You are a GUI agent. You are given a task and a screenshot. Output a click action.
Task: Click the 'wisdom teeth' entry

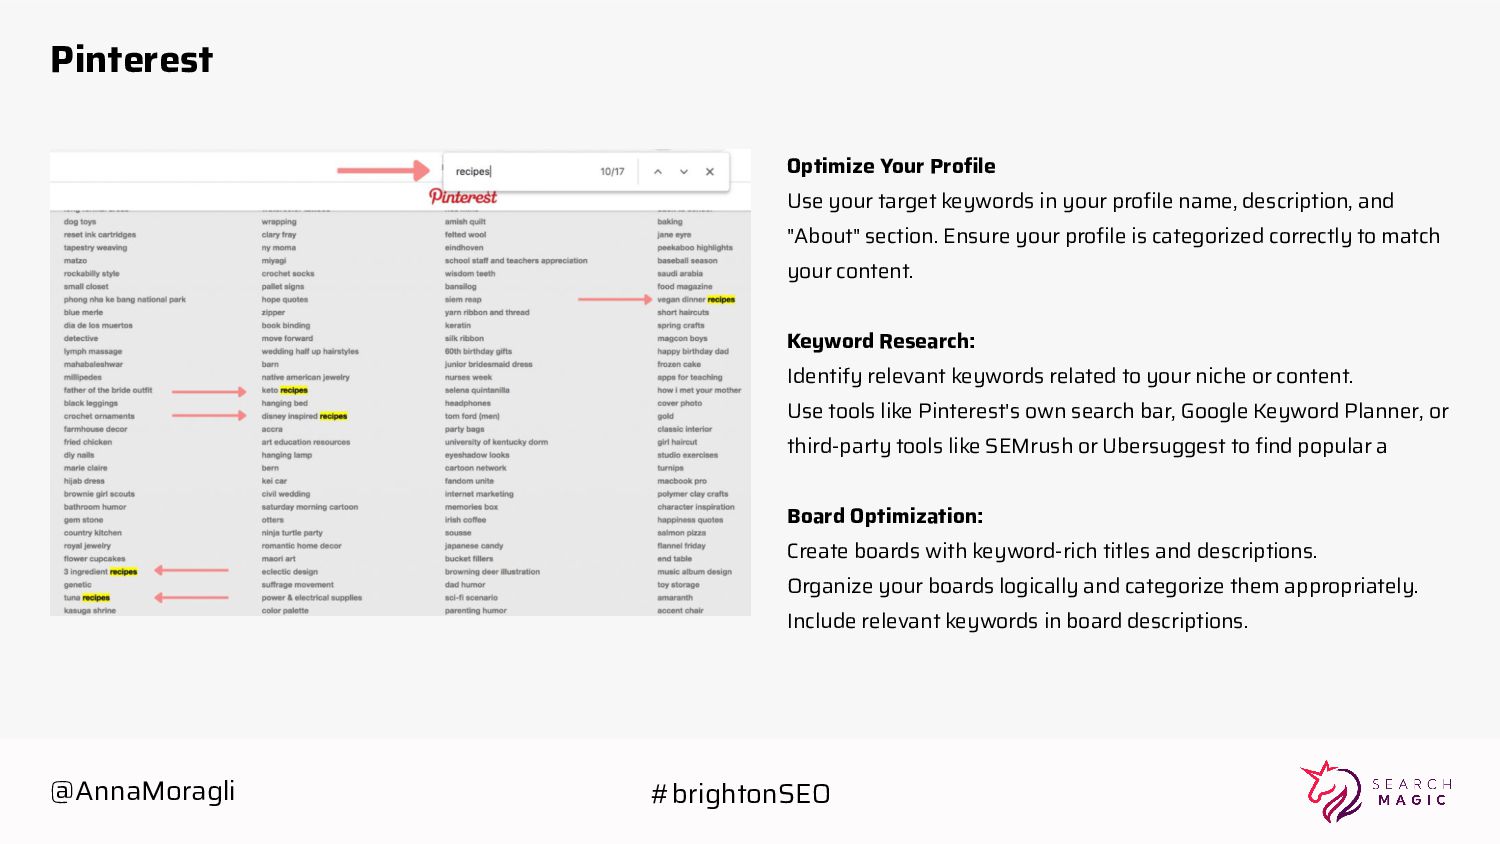click(470, 274)
